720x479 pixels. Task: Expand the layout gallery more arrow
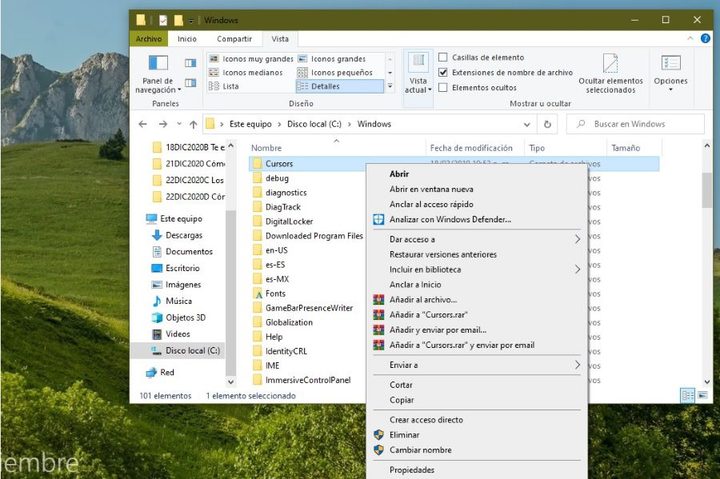coord(390,86)
